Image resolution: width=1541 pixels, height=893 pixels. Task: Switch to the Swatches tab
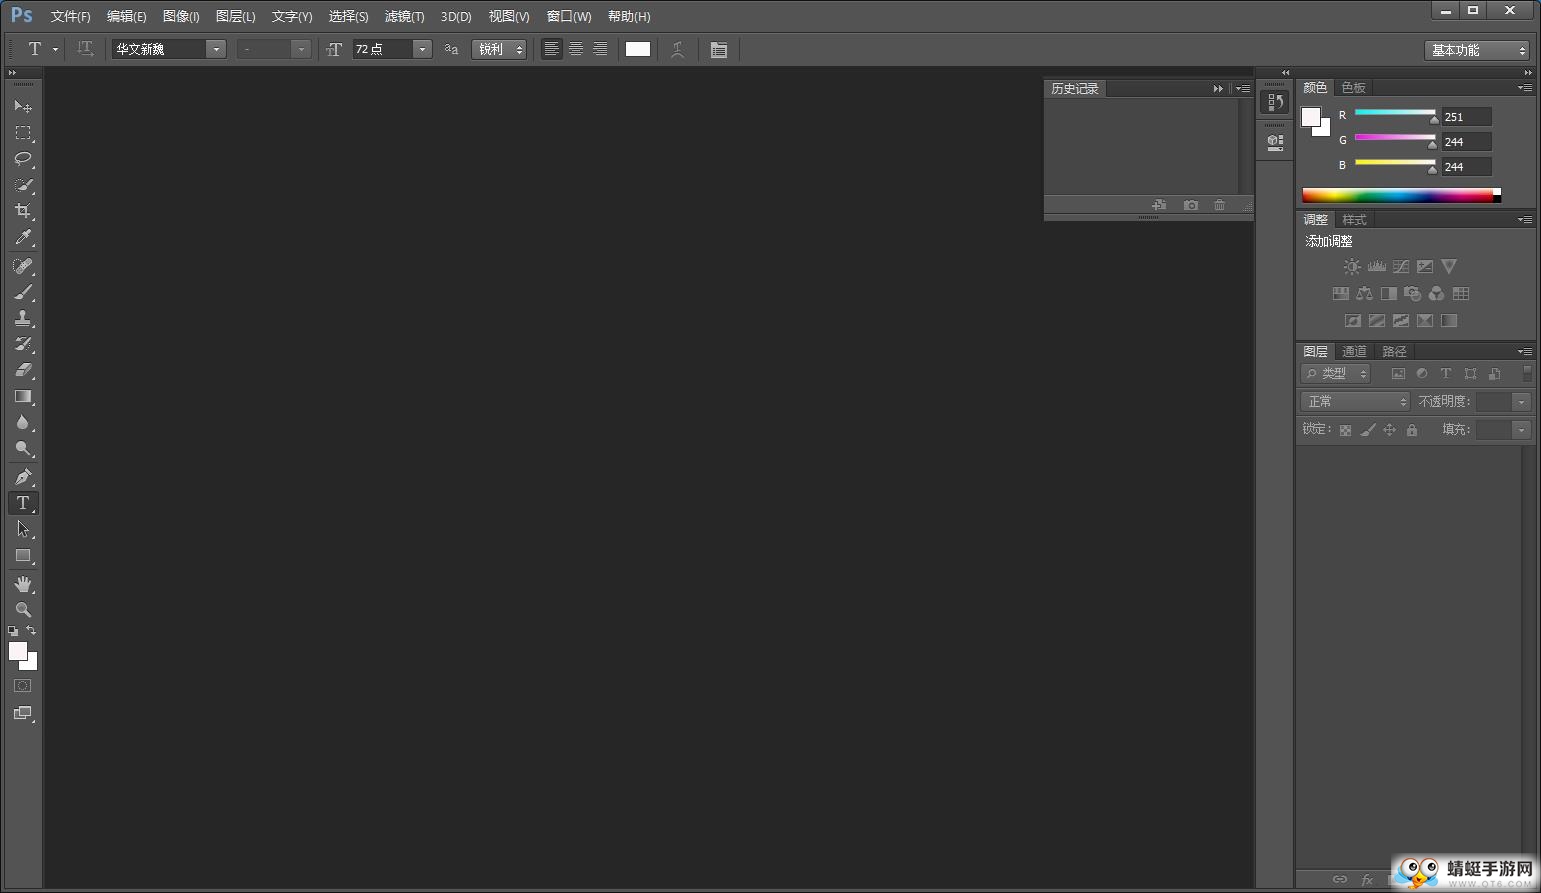pos(1353,88)
